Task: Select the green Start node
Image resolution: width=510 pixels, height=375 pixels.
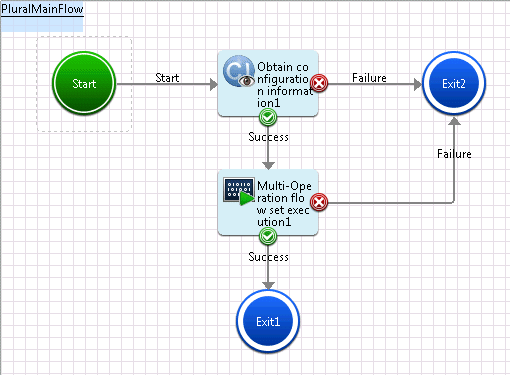Action: point(84,83)
